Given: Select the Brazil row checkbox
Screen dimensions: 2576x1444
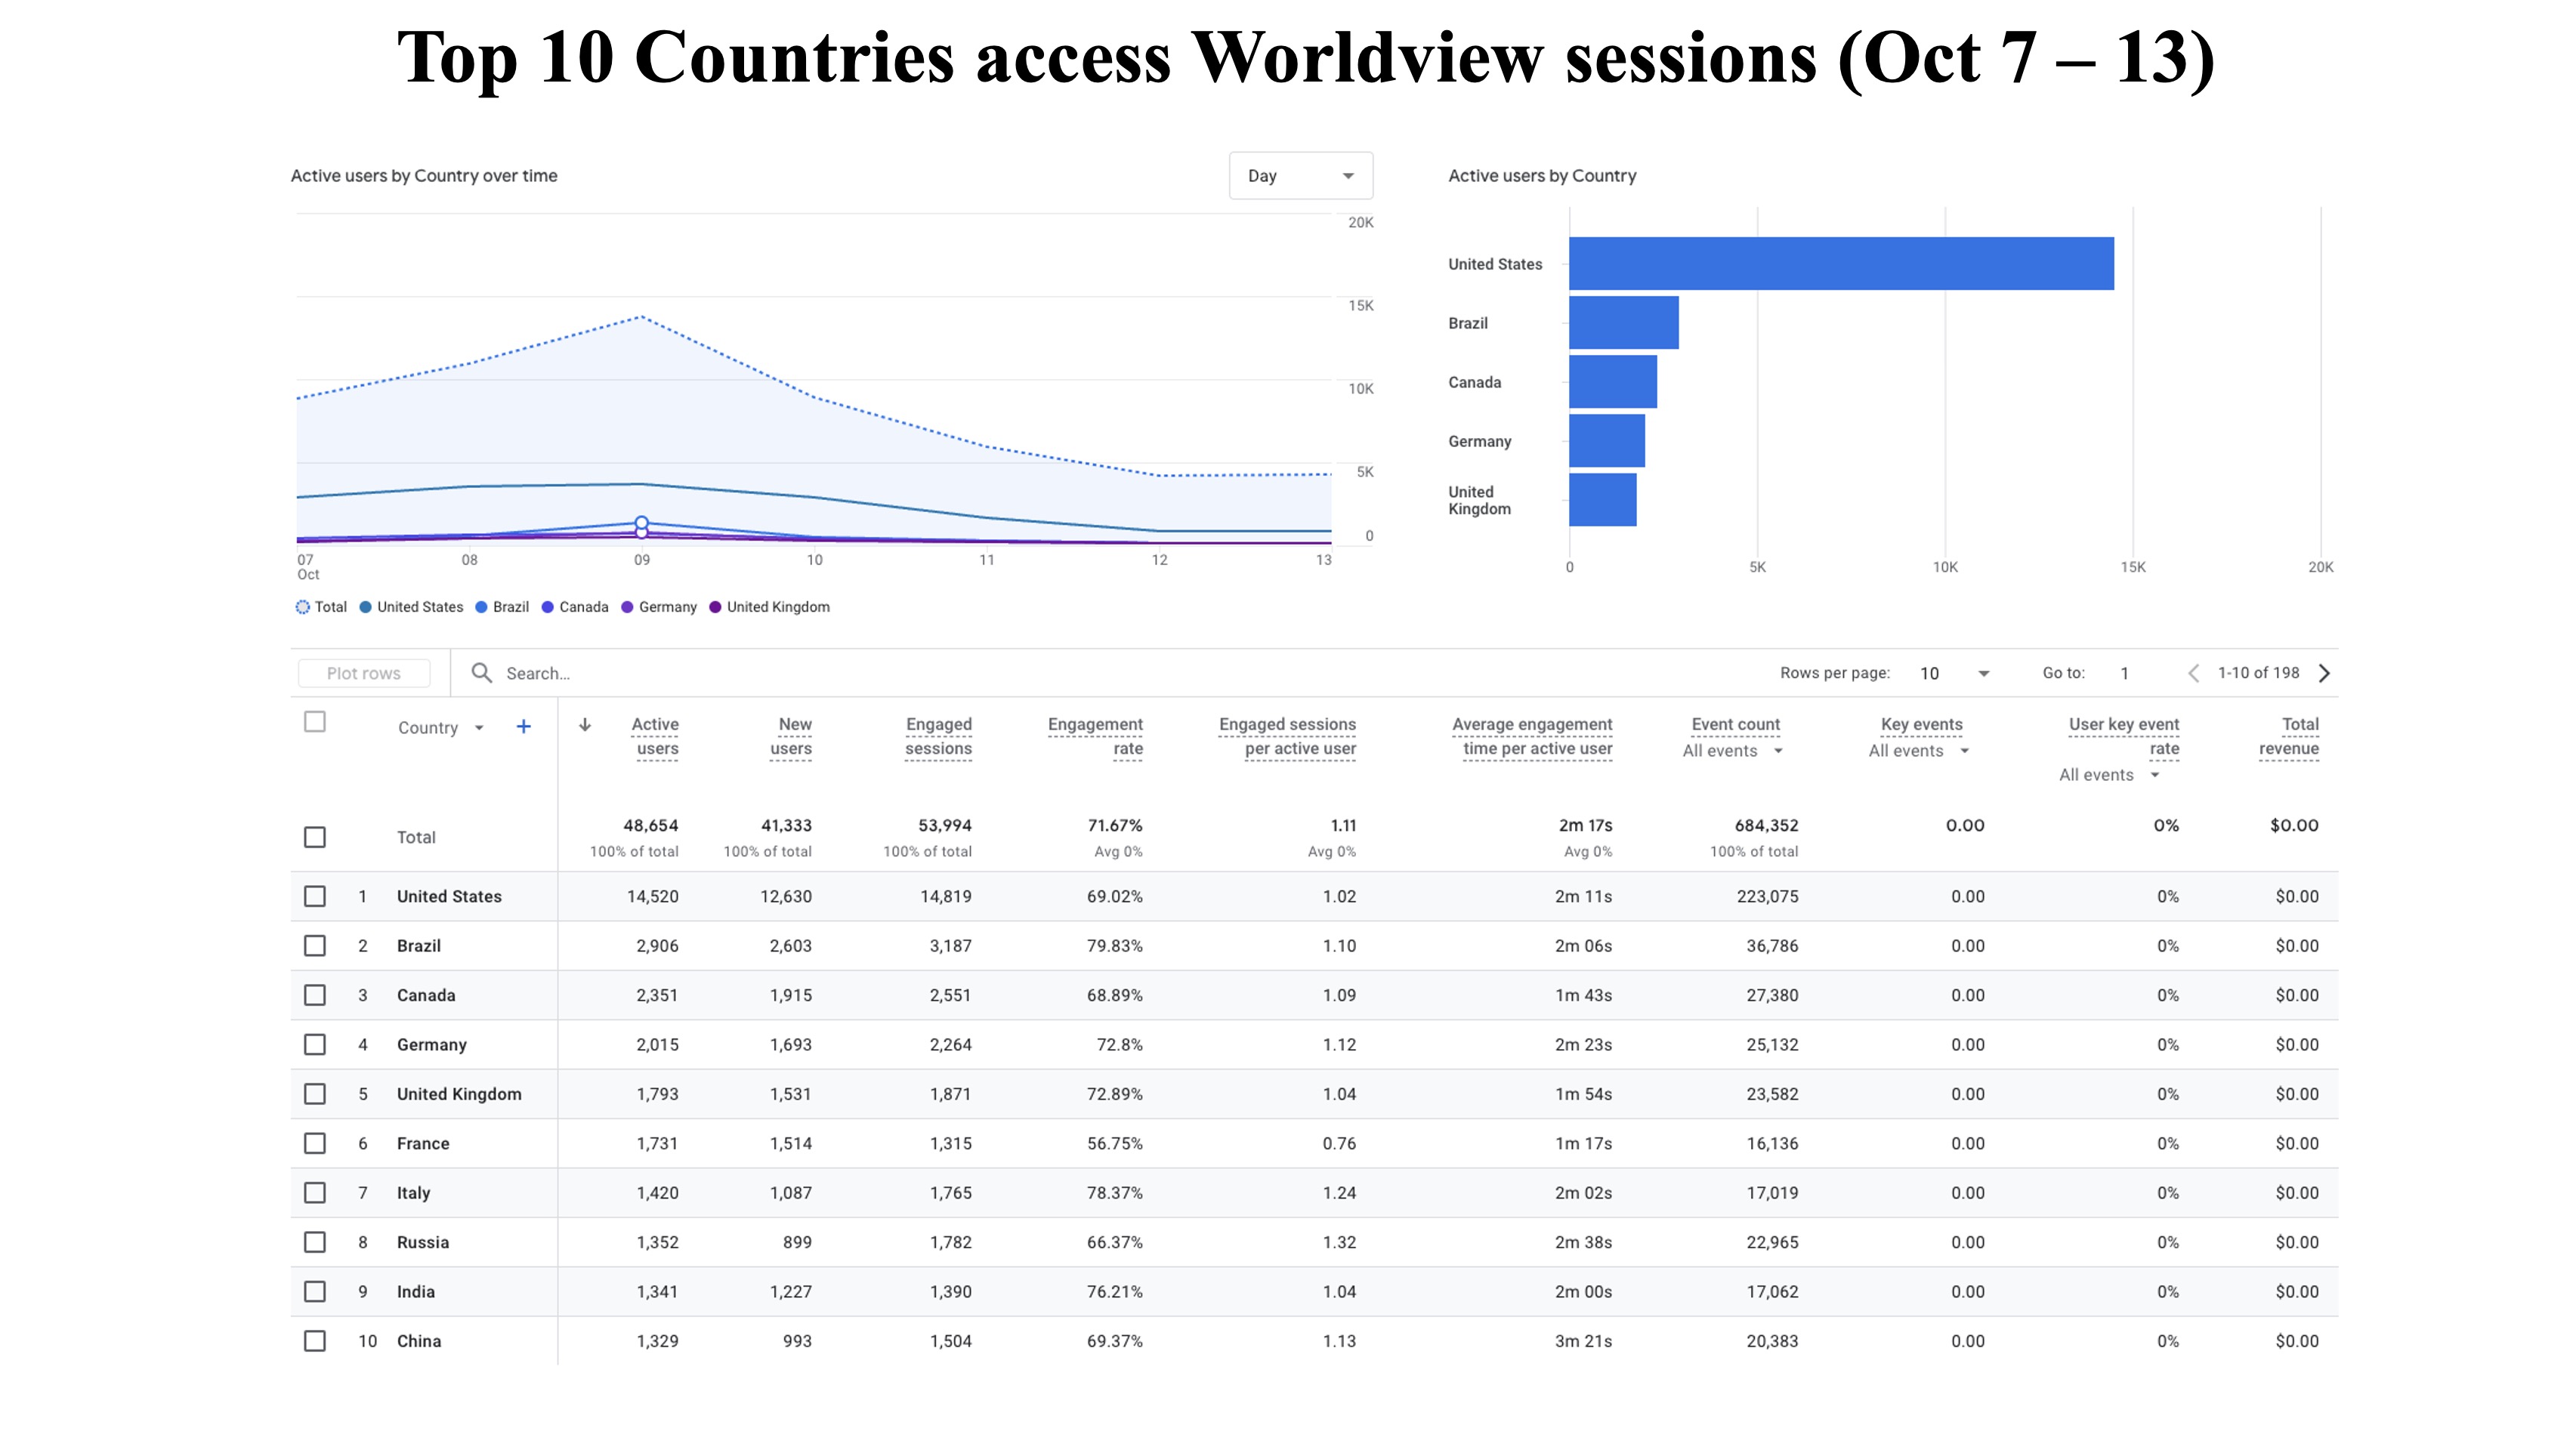Looking at the screenshot, I should click(315, 946).
